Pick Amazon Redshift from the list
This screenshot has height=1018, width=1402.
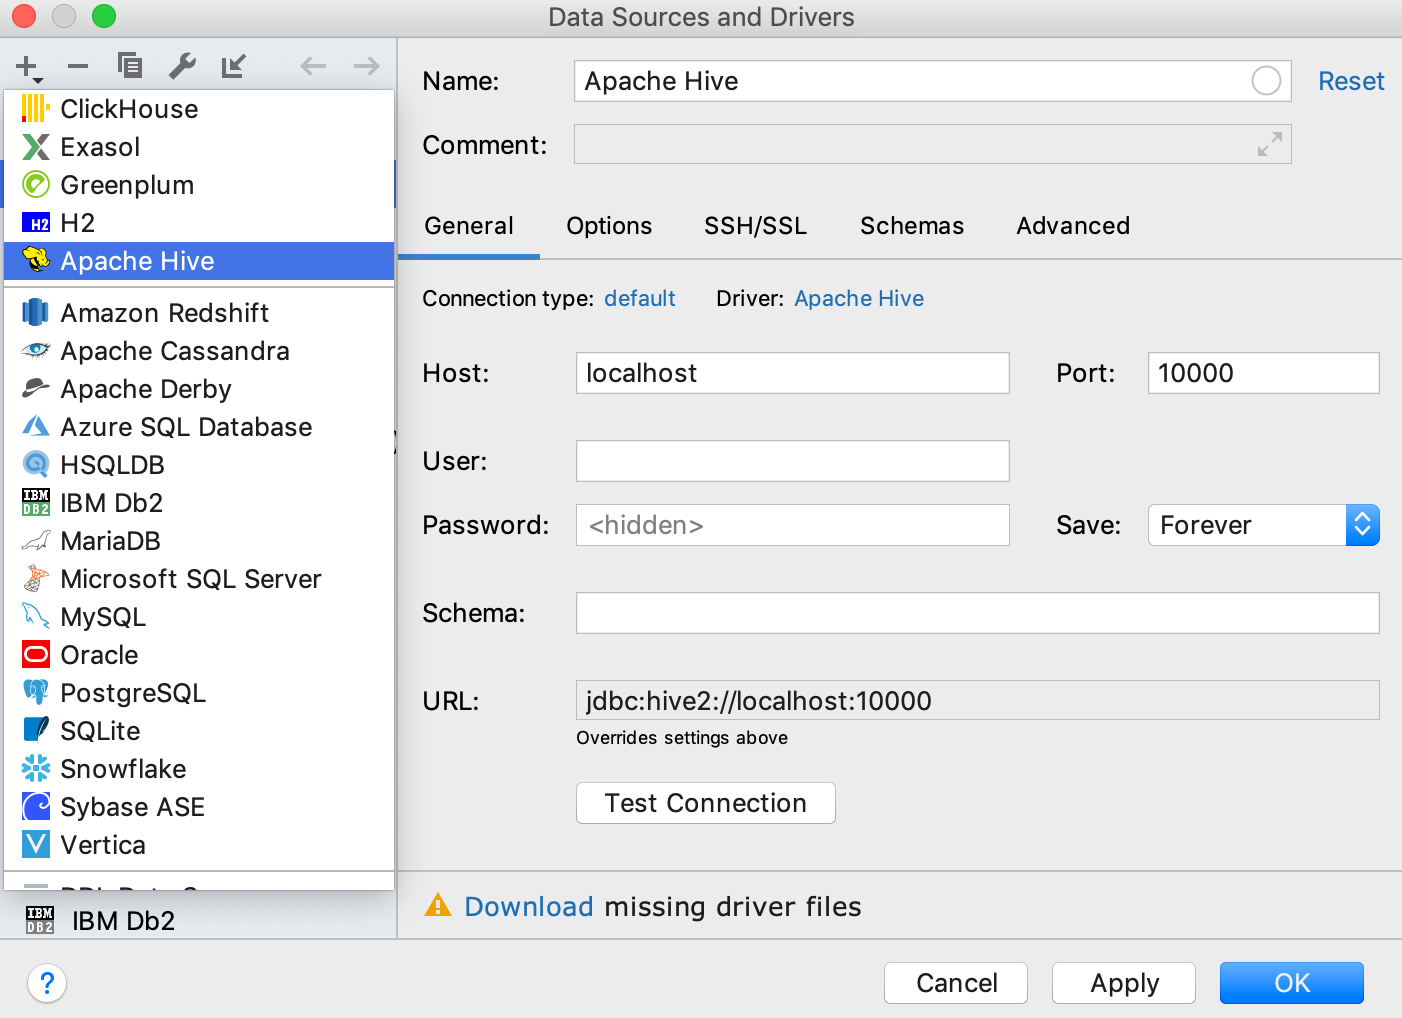point(200,313)
